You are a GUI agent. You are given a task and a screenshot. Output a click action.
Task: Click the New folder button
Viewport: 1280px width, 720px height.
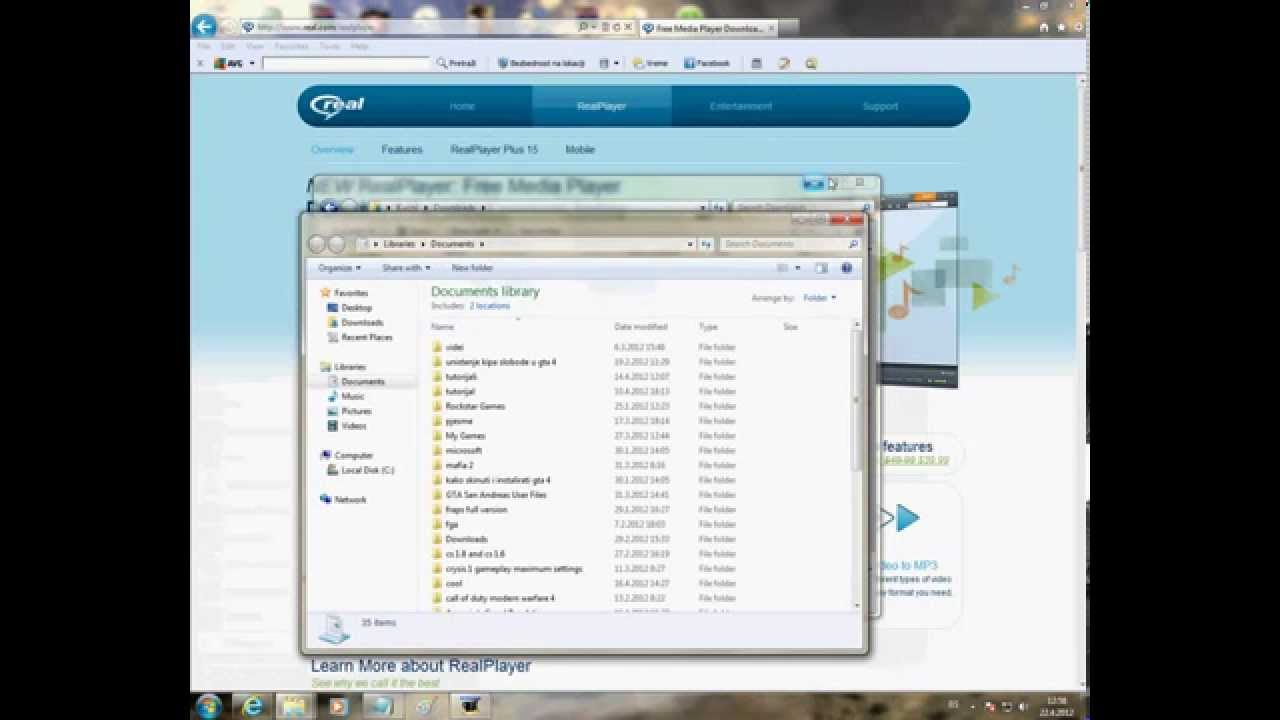coord(472,268)
